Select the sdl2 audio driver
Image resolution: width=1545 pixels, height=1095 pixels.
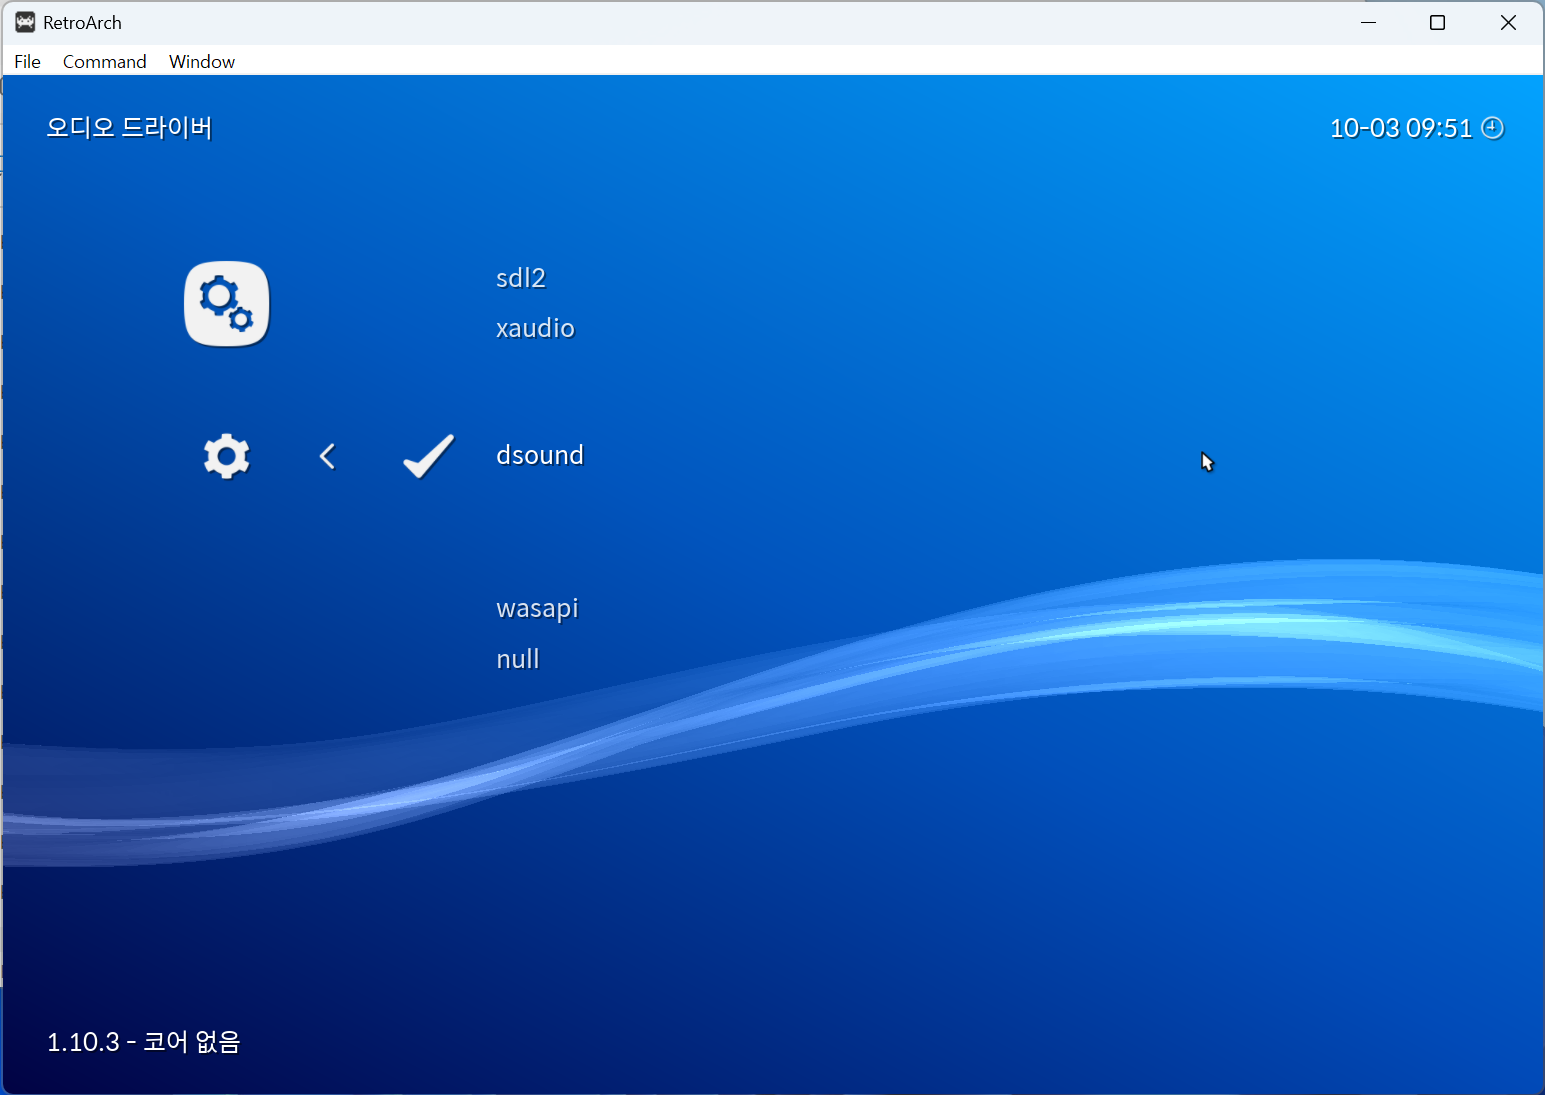pos(521,278)
